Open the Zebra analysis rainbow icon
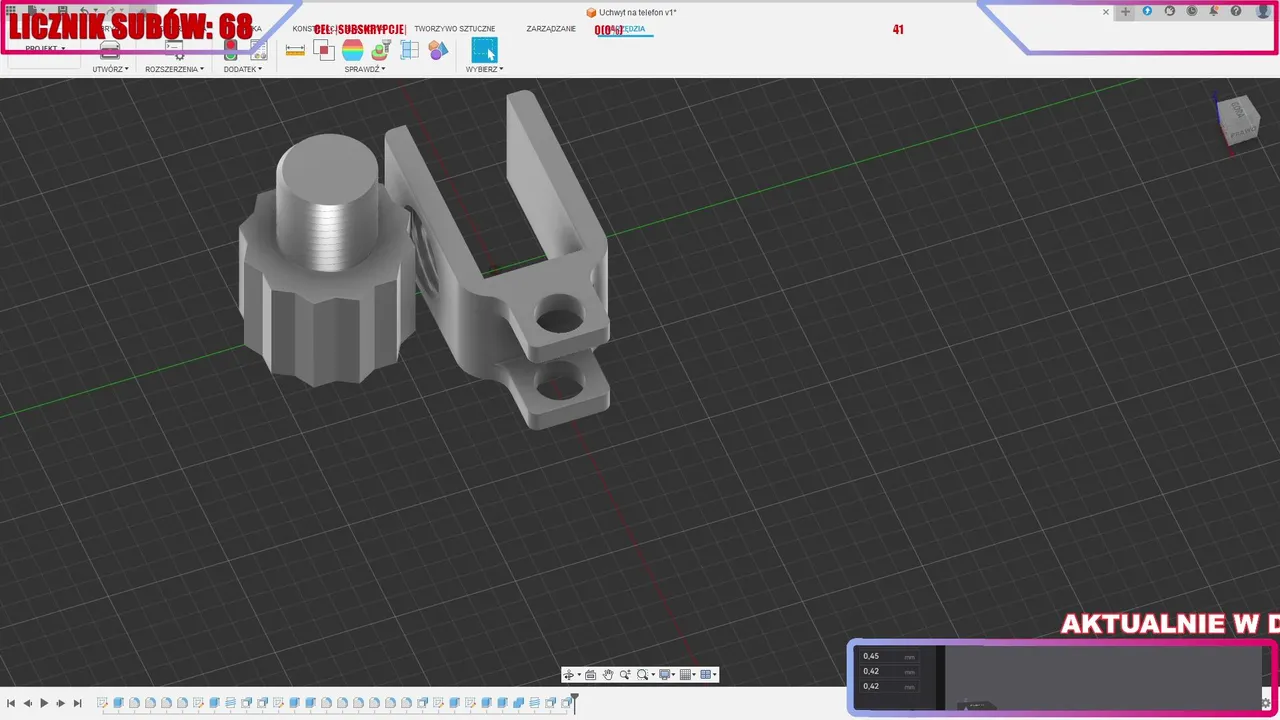 [352, 50]
